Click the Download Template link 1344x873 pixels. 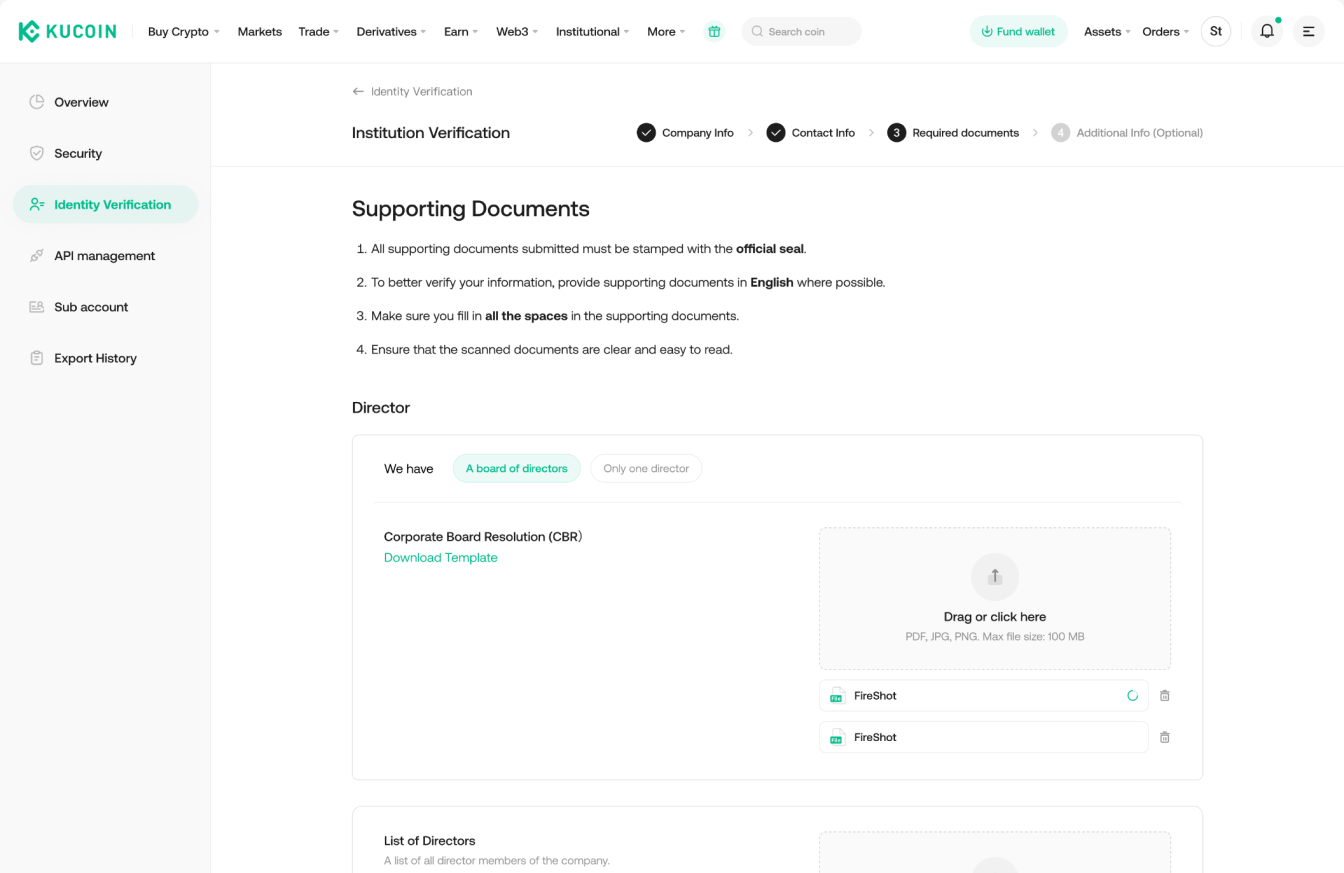tap(440, 558)
